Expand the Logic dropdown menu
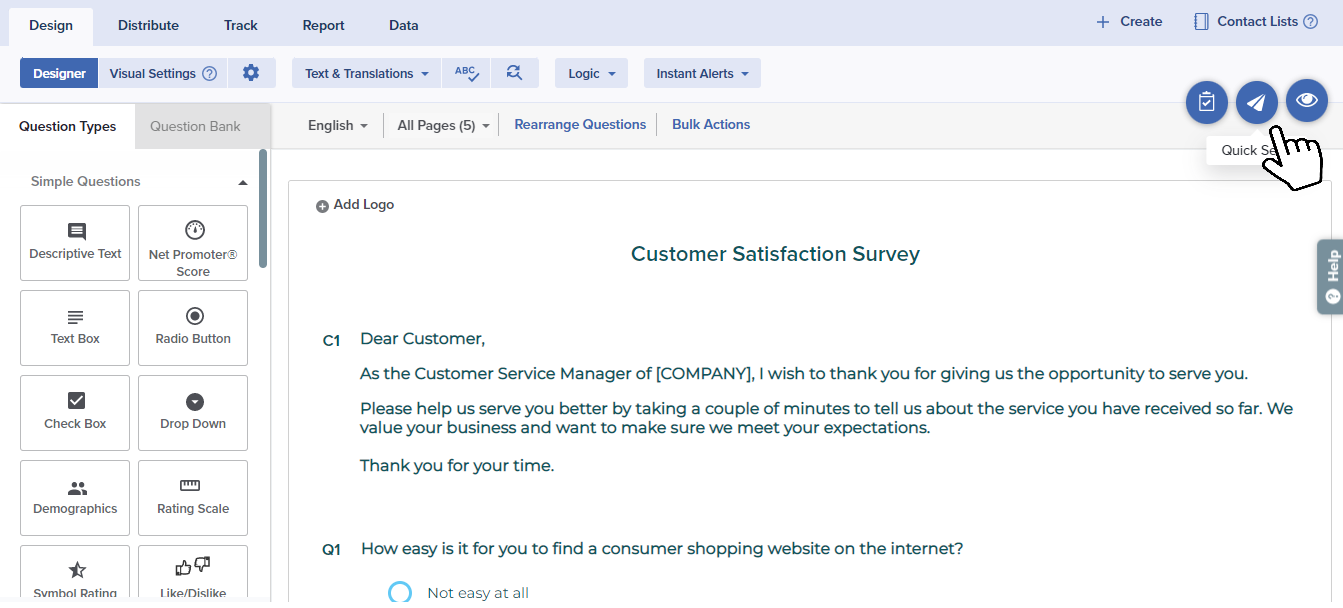The height and width of the screenshot is (608, 1343). pyautogui.click(x=591, y=73)
